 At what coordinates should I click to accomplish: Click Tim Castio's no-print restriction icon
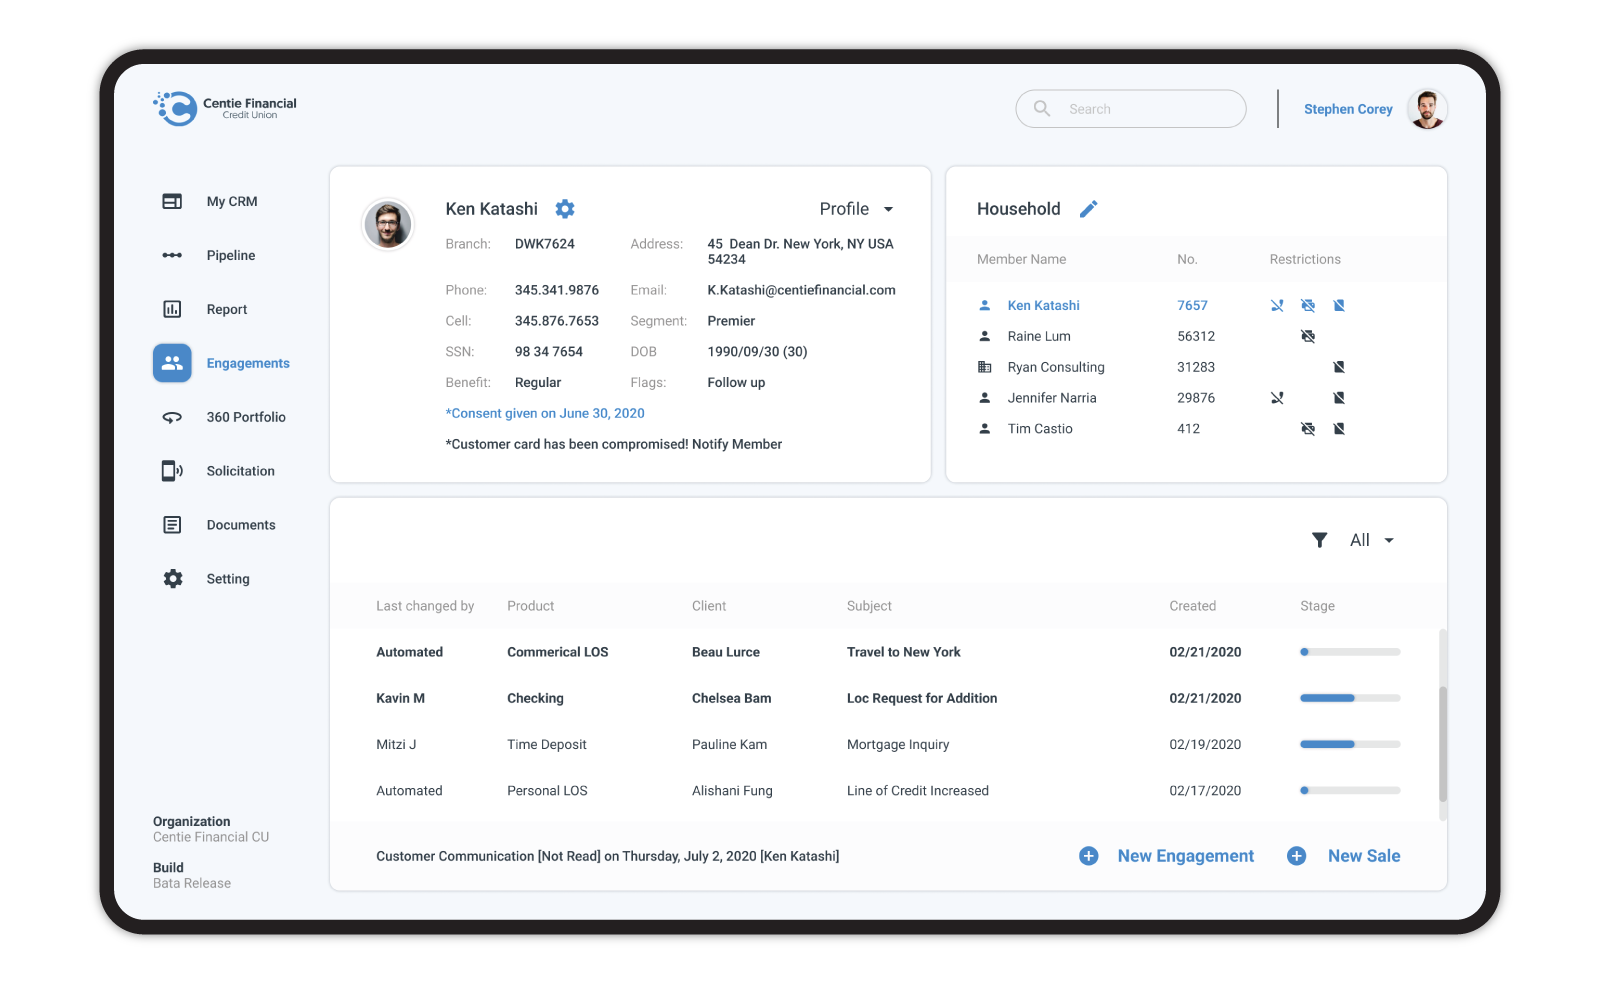point(1308,429)
